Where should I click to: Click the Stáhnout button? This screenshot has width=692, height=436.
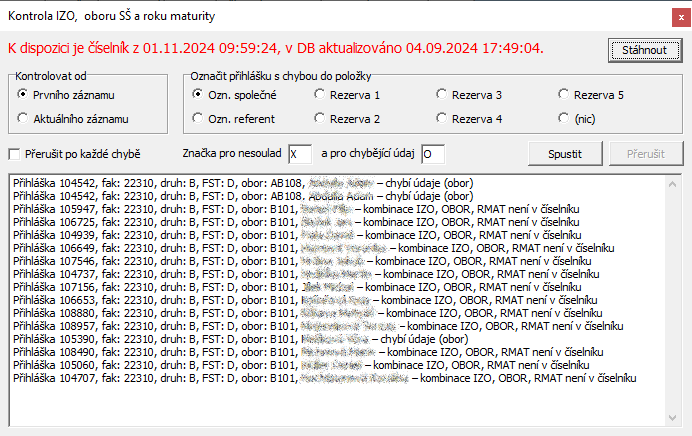pyautogui.click(x=643, y=49)
